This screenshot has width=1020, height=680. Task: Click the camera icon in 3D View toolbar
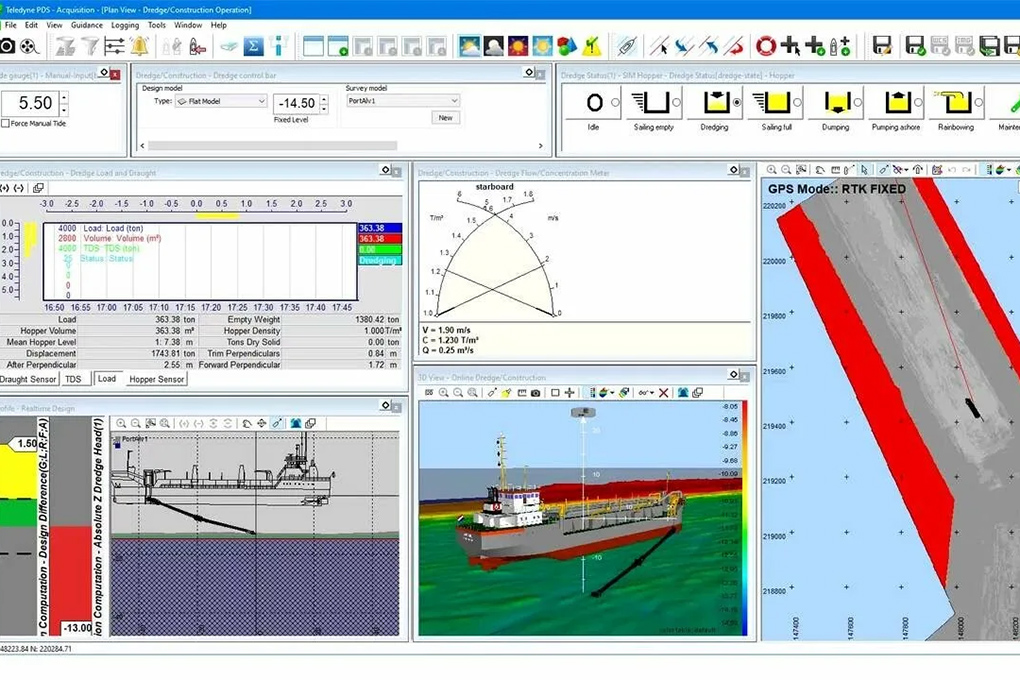[x=535, y=393]
